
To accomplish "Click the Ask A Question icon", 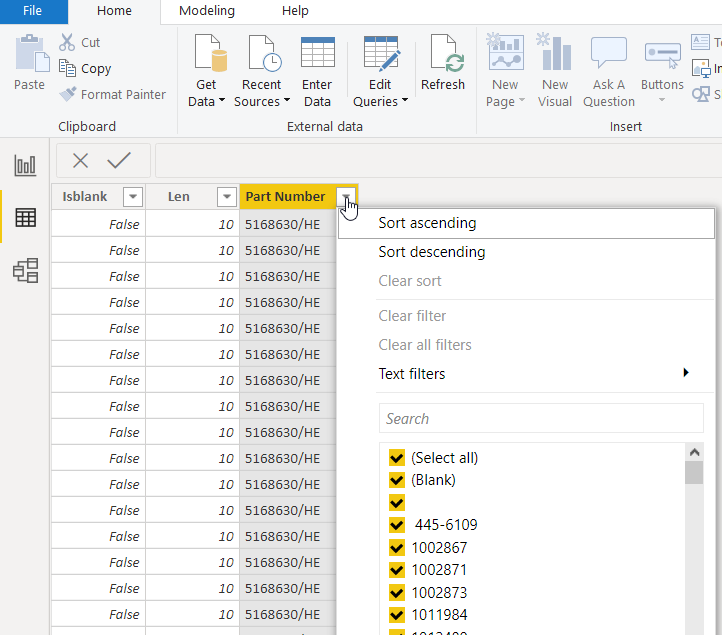I will 608,53.
